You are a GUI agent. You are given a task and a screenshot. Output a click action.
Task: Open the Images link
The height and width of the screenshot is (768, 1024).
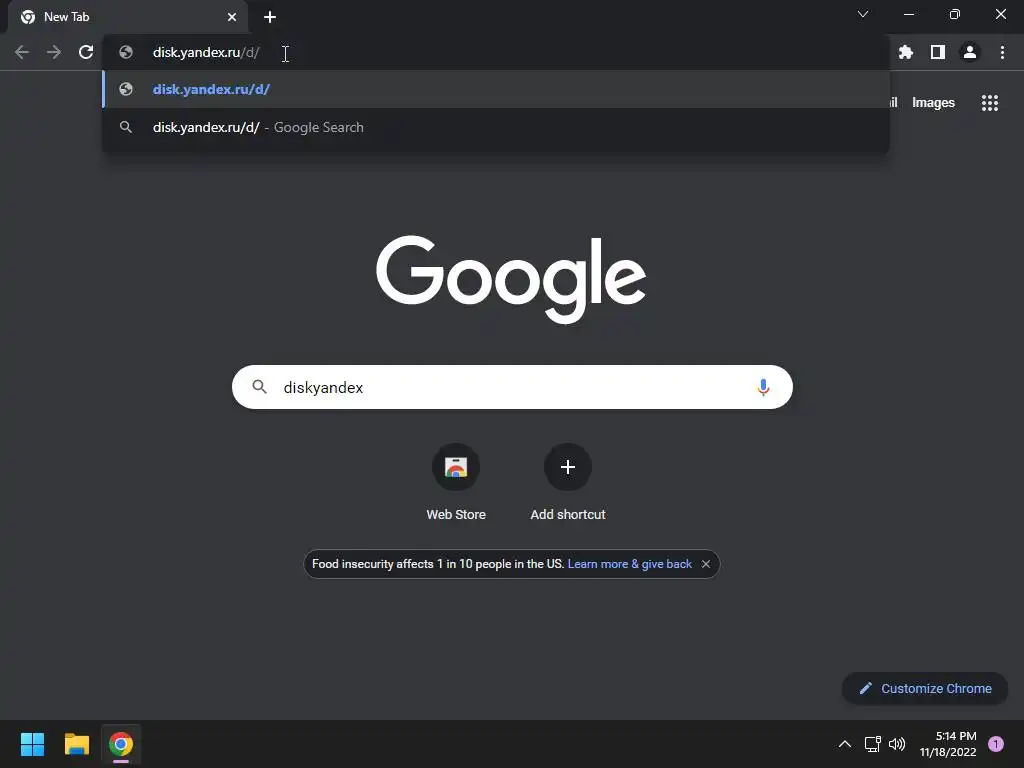coord(933,103)
